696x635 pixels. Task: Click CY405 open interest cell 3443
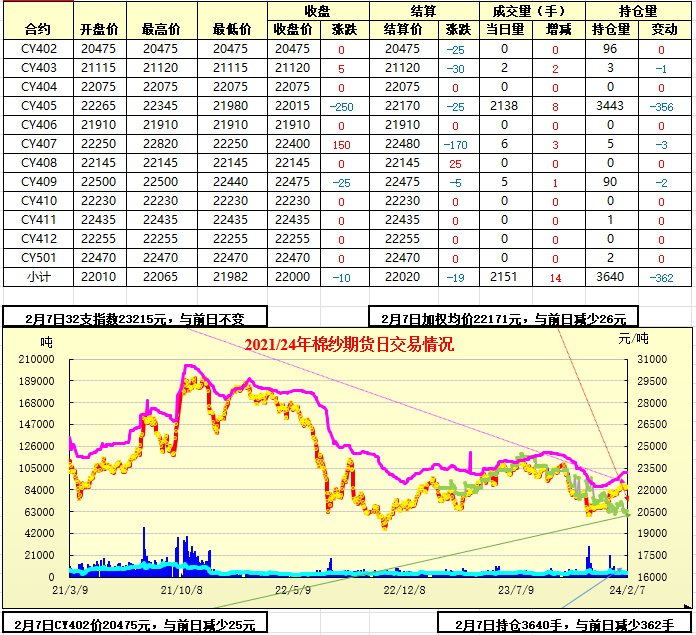tap(609, 106)
